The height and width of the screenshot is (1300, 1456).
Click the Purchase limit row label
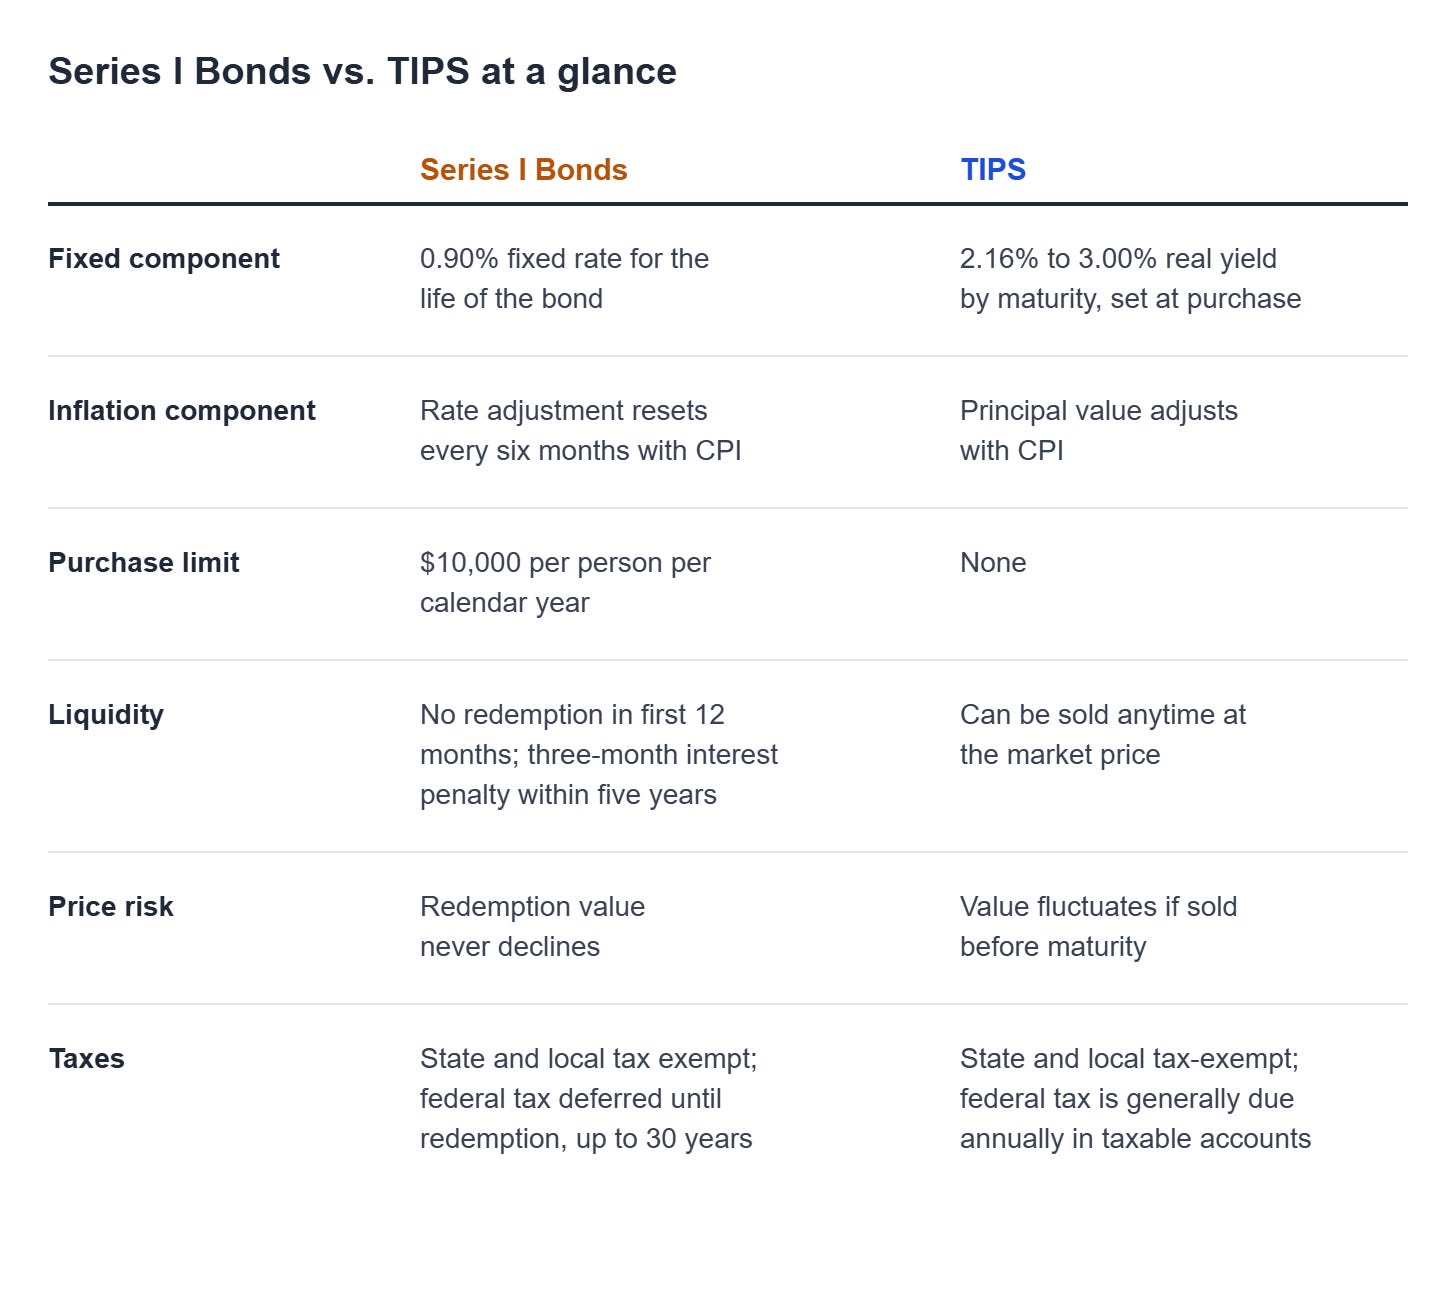point(144,563)
